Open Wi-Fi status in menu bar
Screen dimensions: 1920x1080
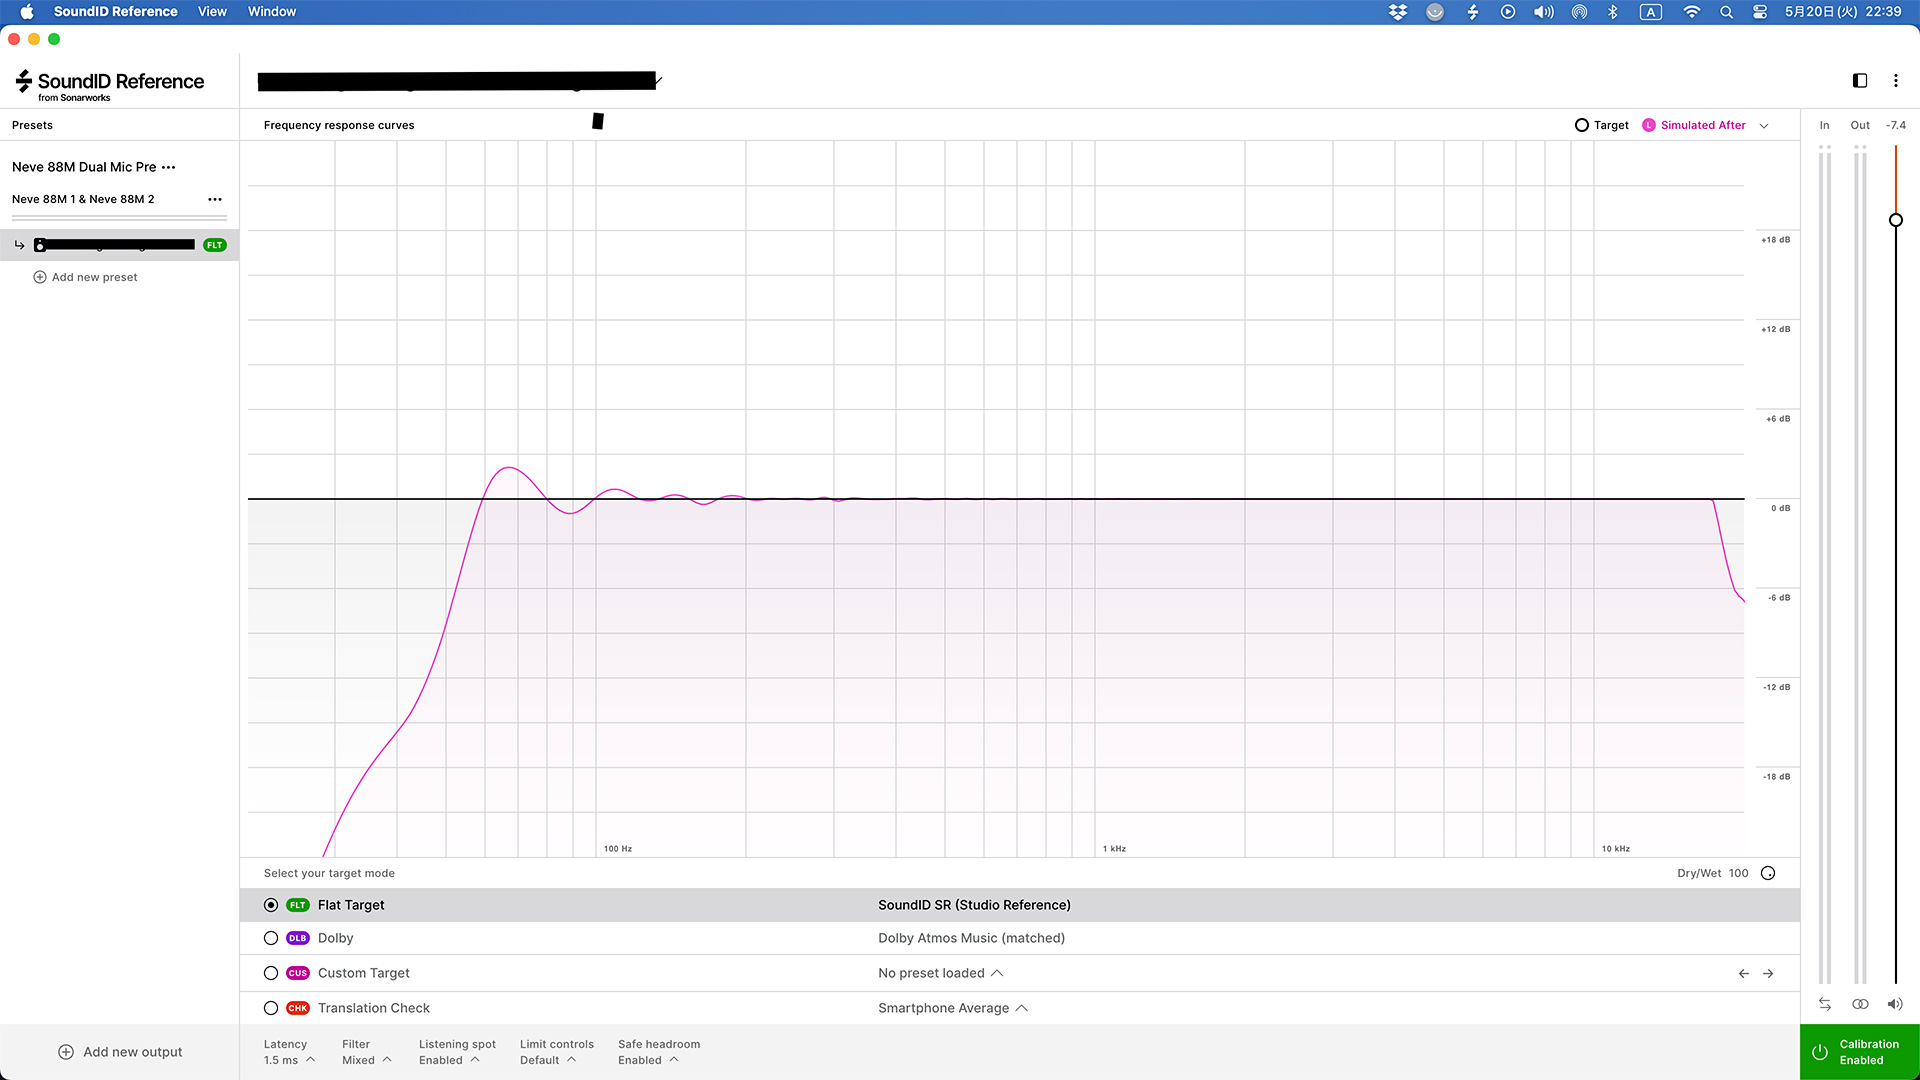click(1691, 12)
